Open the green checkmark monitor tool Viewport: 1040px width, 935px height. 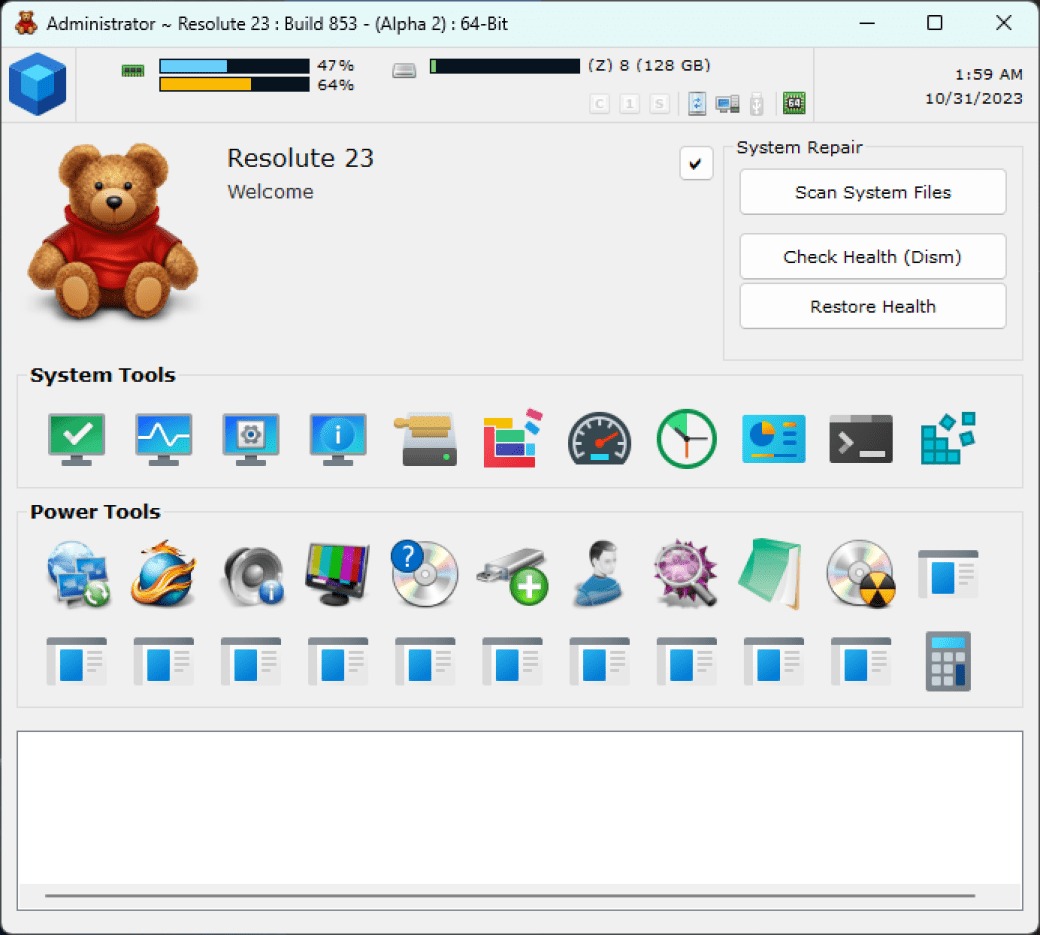click(77, 439)
